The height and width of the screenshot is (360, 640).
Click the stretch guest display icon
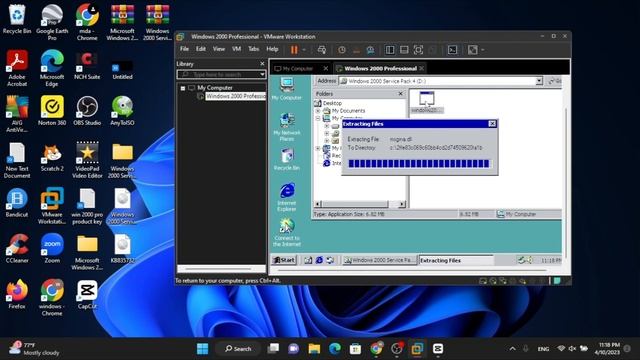(473, 50)
